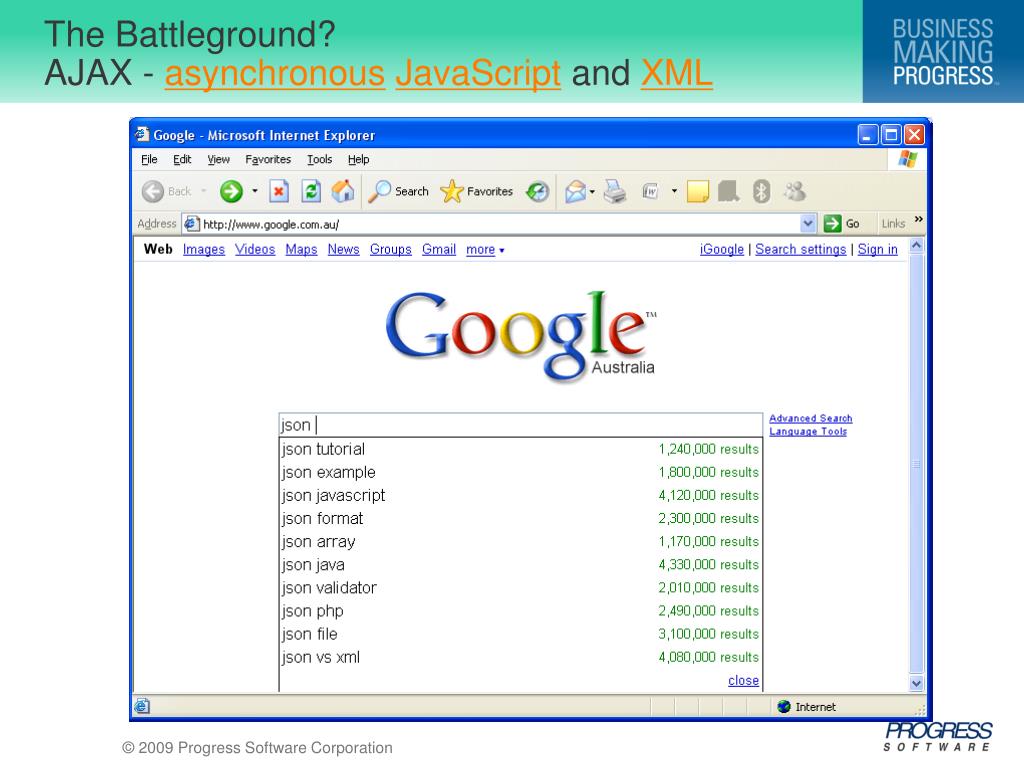Expand the Links toolbar chevron
This screenshot has height=768, width=1024.
pos(919,219)
